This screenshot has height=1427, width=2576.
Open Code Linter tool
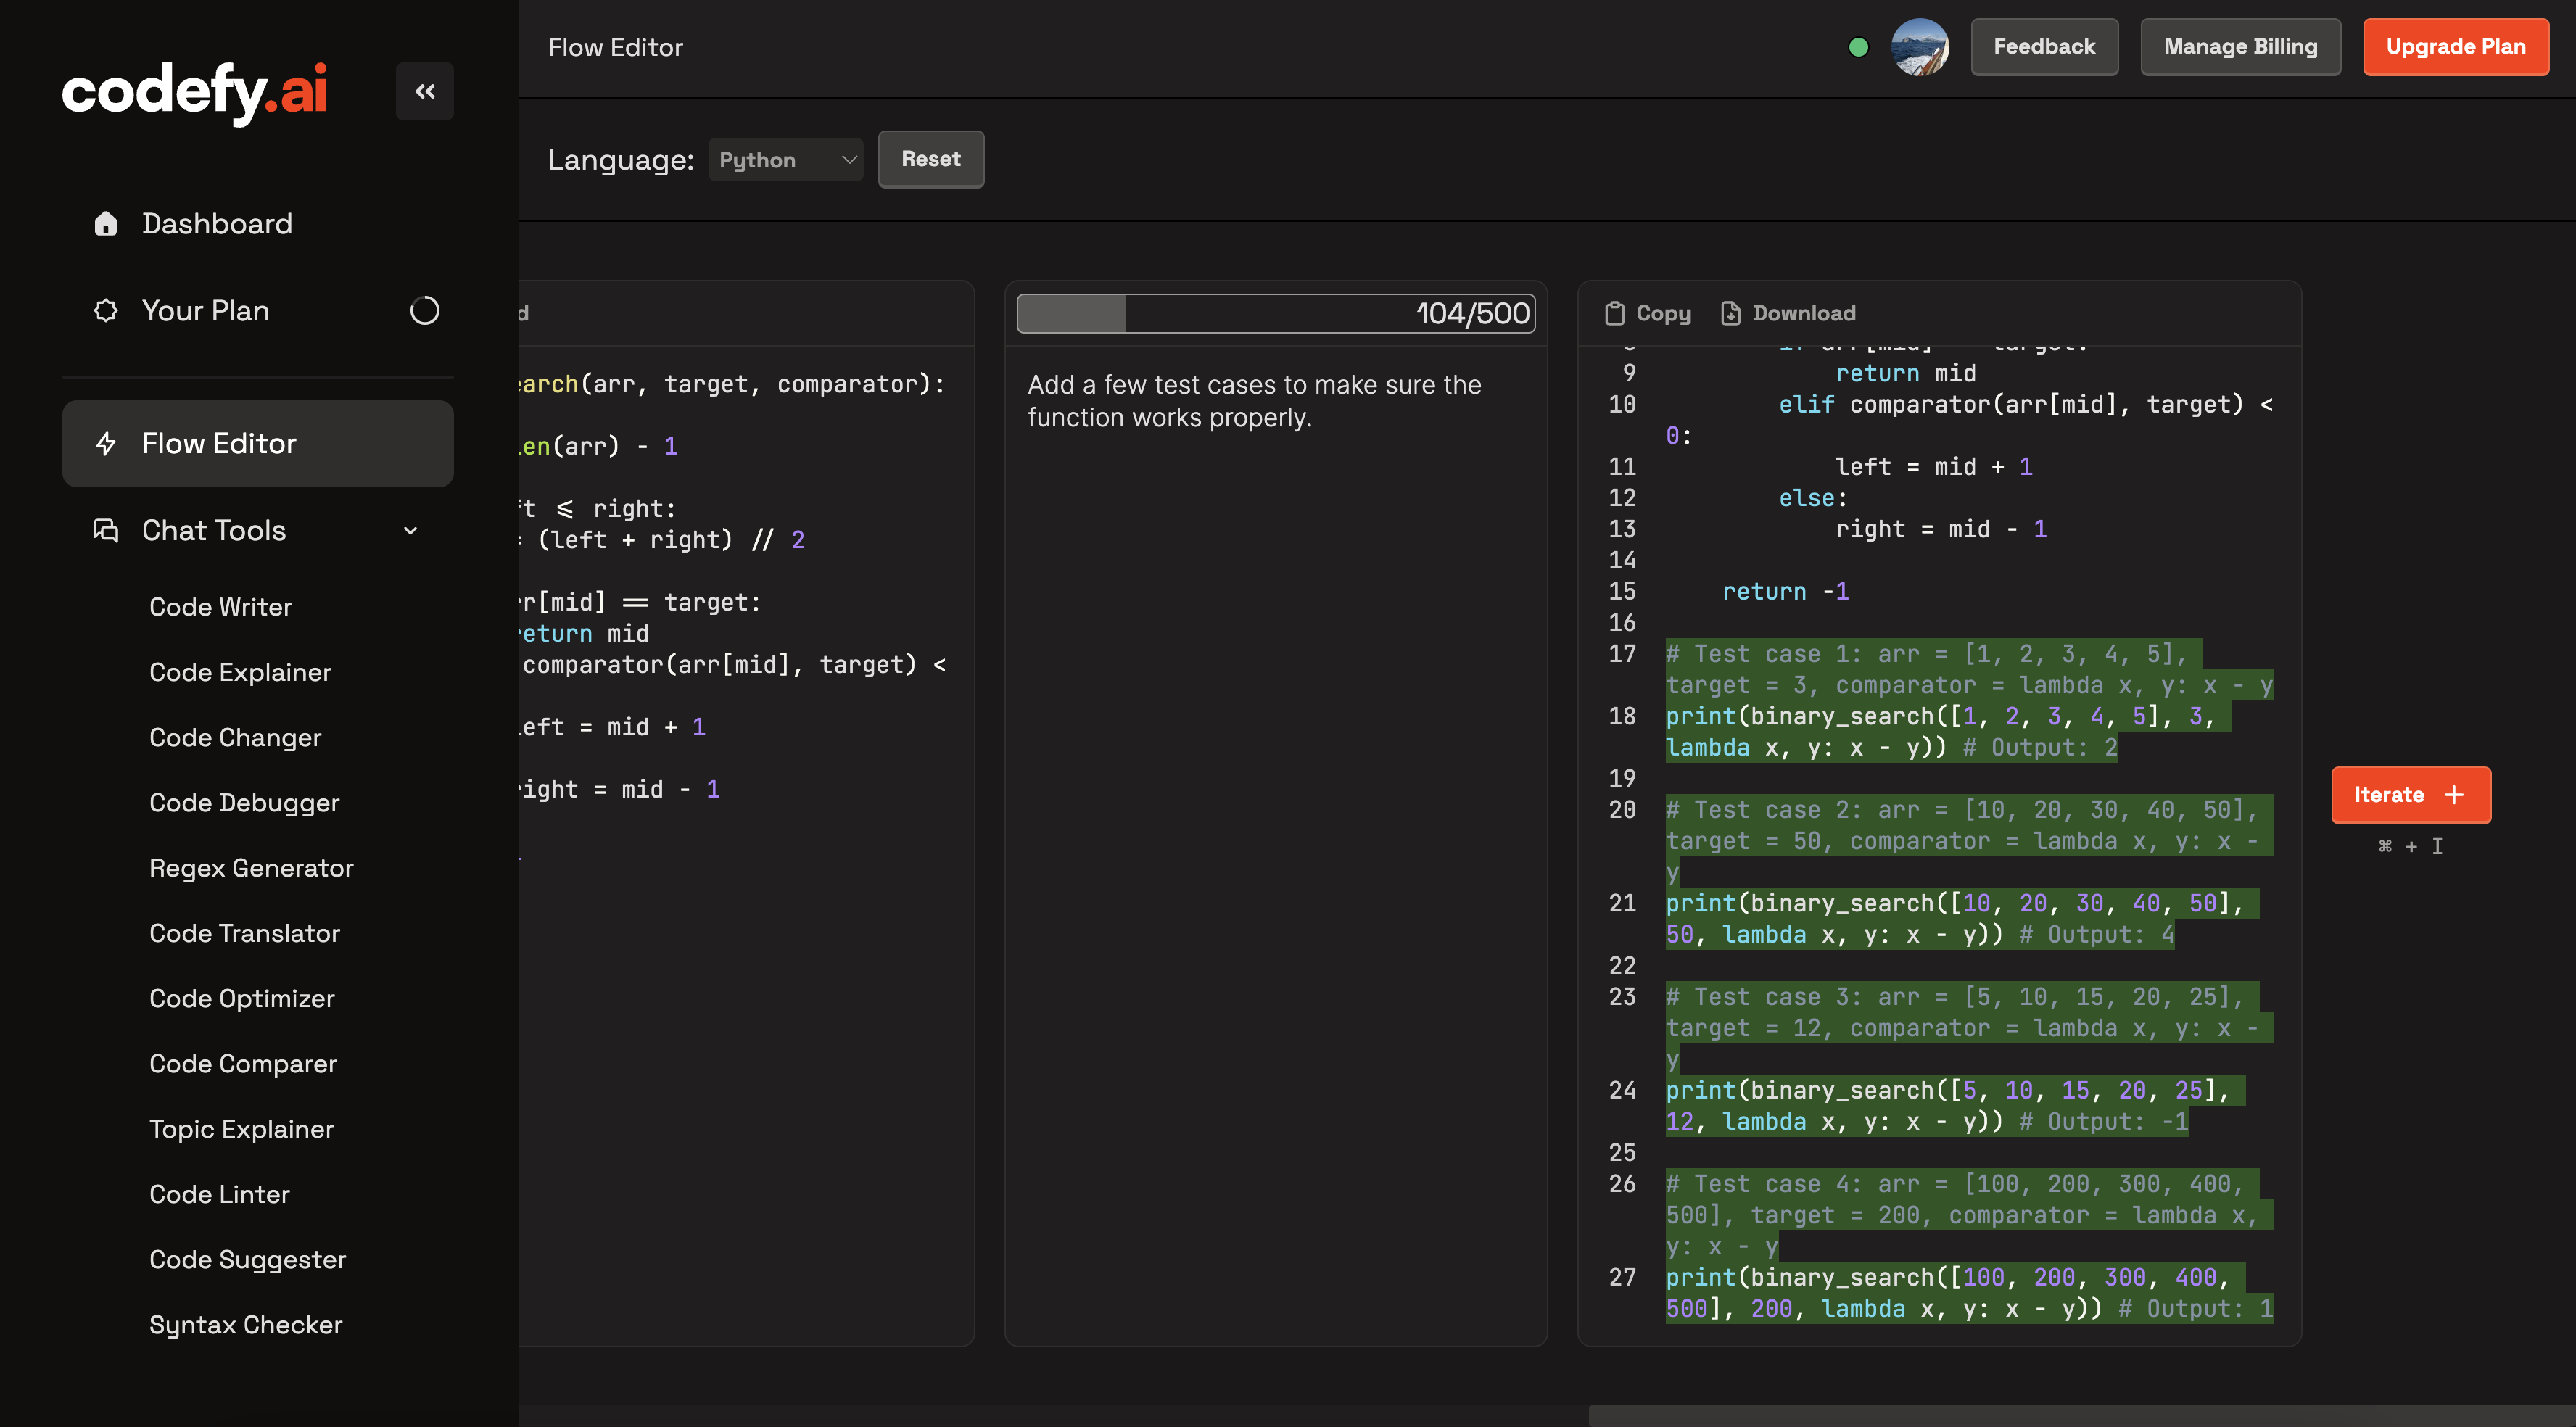[x=219, y=1194]
